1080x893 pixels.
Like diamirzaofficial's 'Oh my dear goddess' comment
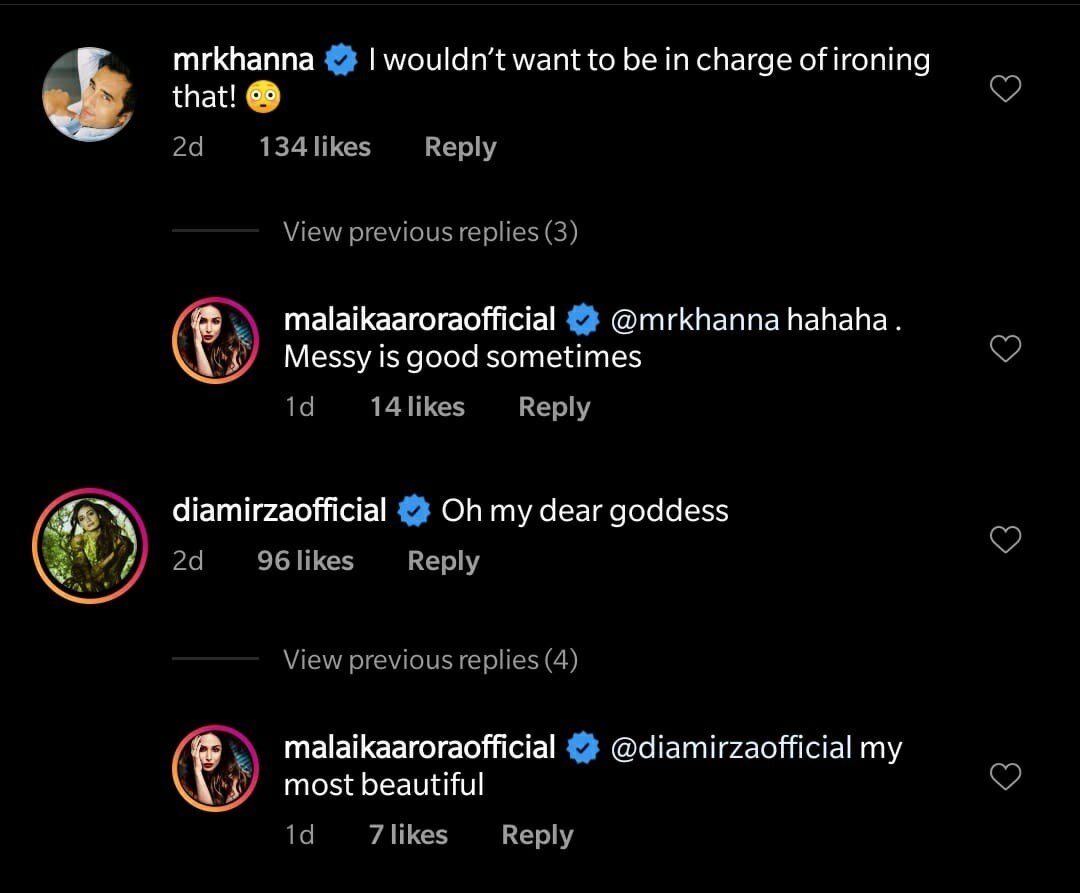coord(1004,540)
